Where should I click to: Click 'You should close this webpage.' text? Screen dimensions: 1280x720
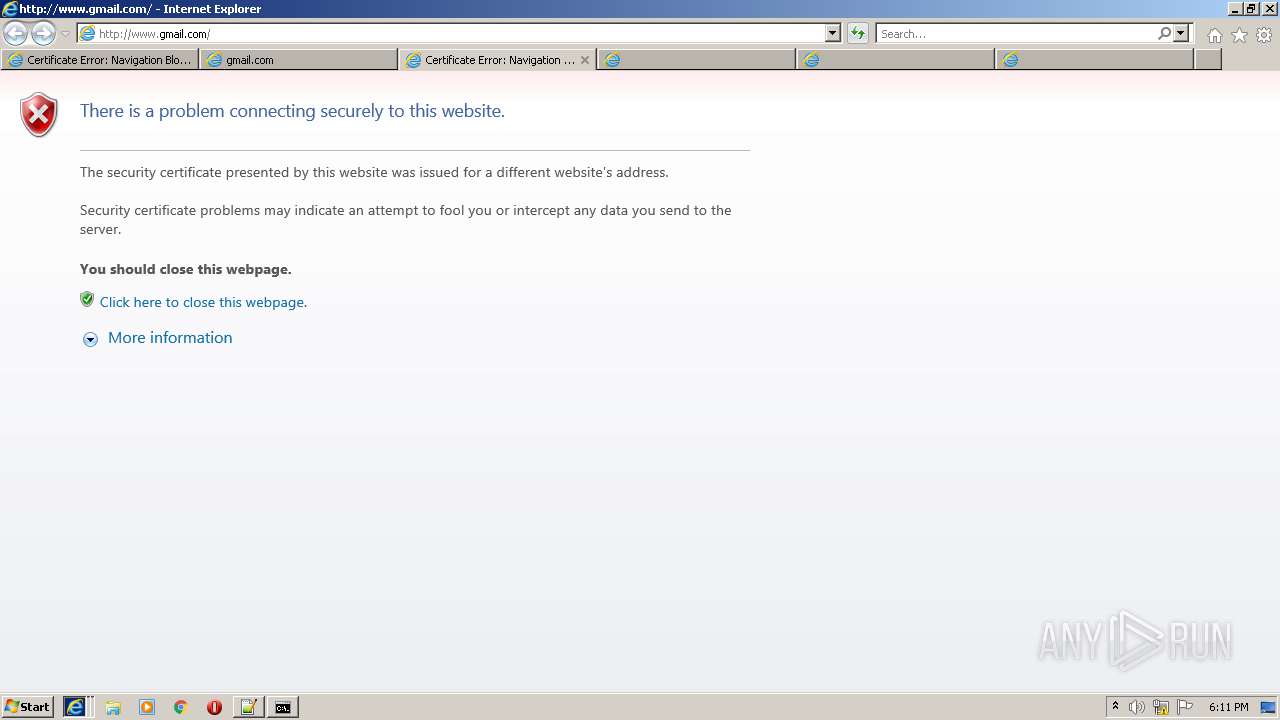coord(186,269)
